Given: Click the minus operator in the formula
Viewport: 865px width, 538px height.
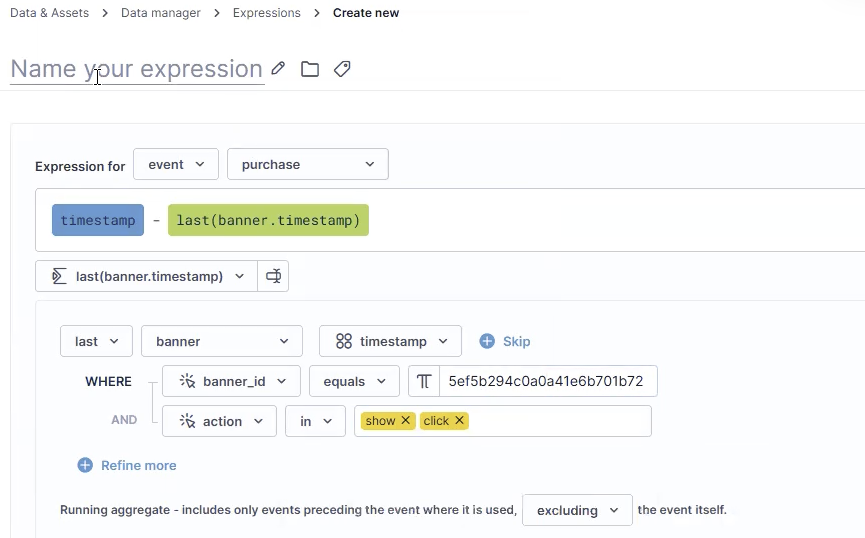Looking at the screenshot, I should [156, 220].
